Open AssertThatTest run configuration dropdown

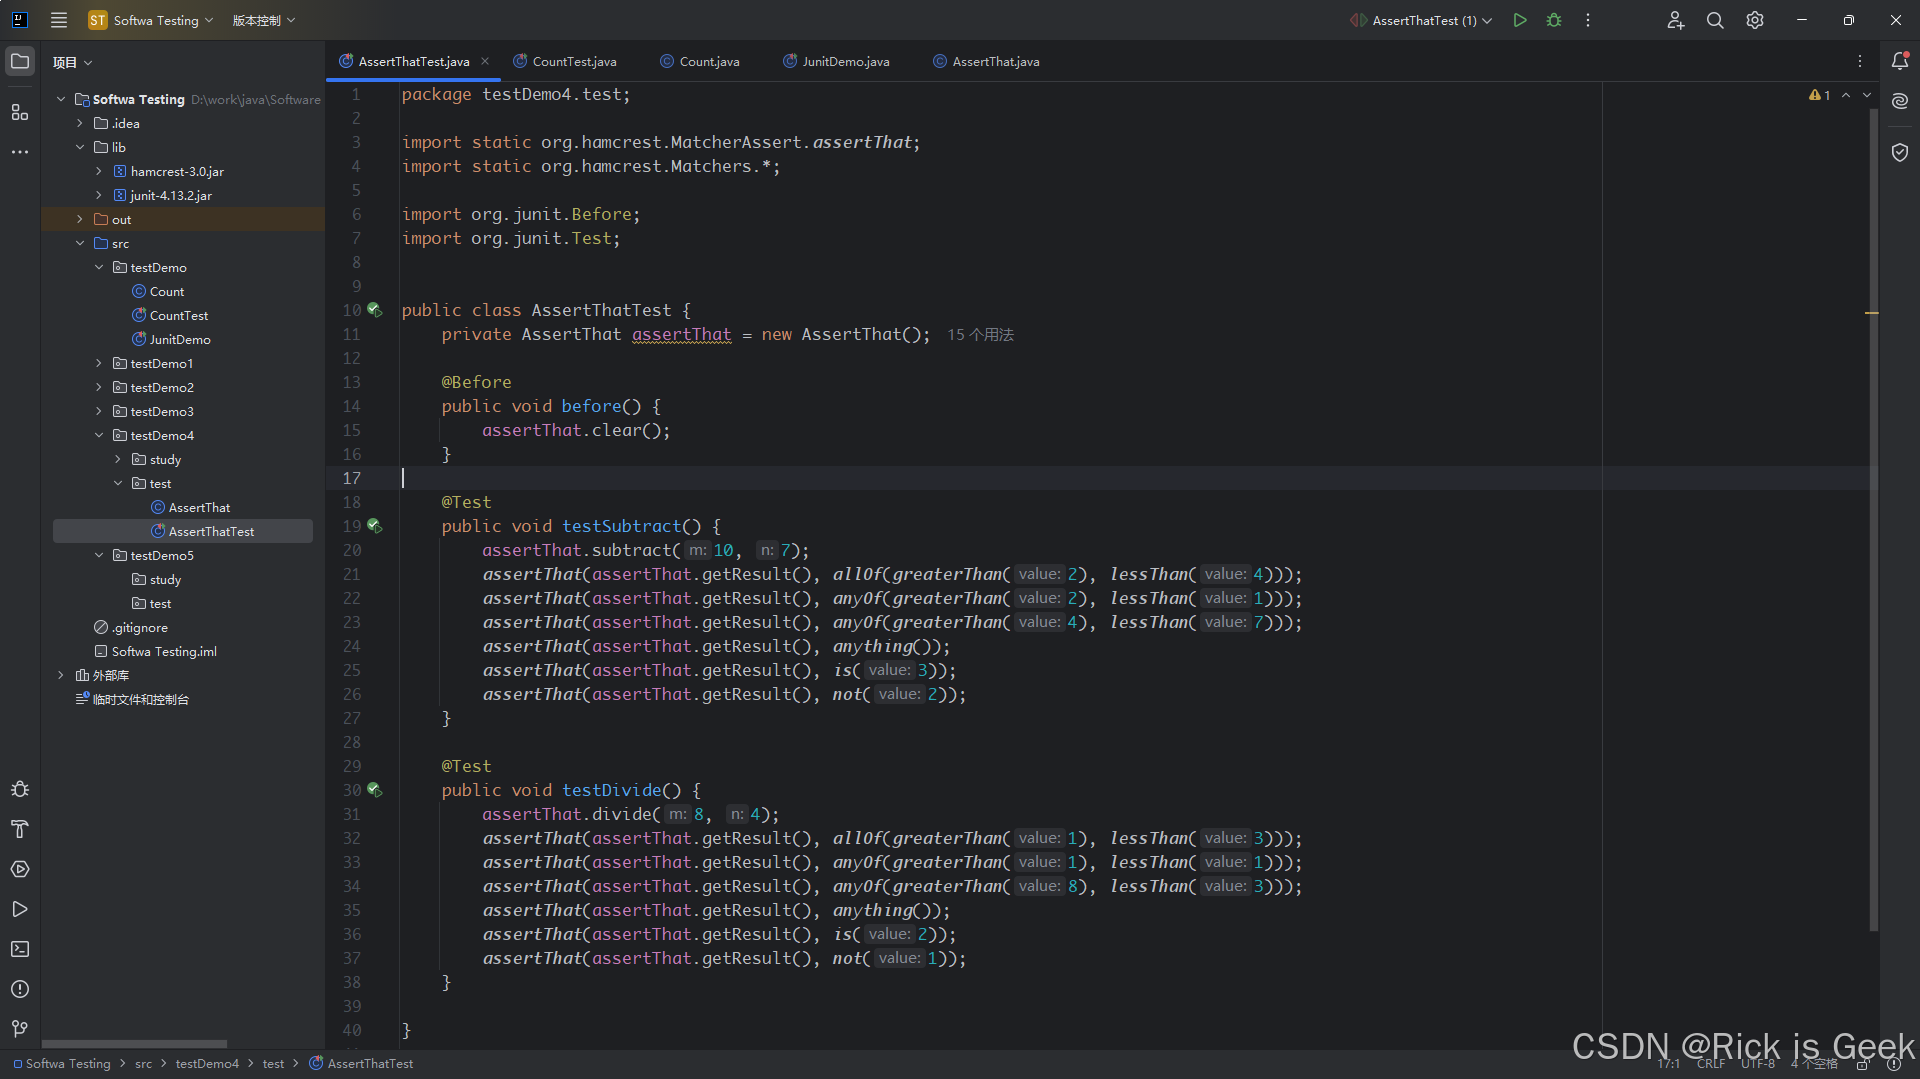tap(1421, 20)
